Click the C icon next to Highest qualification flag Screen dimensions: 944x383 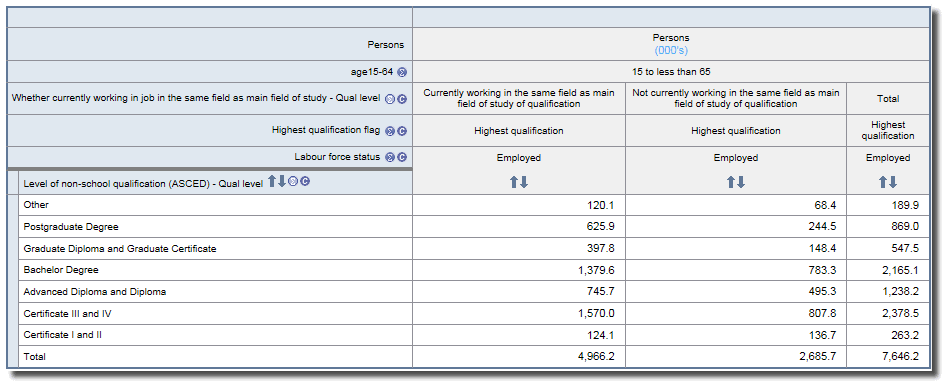(x=402, y=131)
